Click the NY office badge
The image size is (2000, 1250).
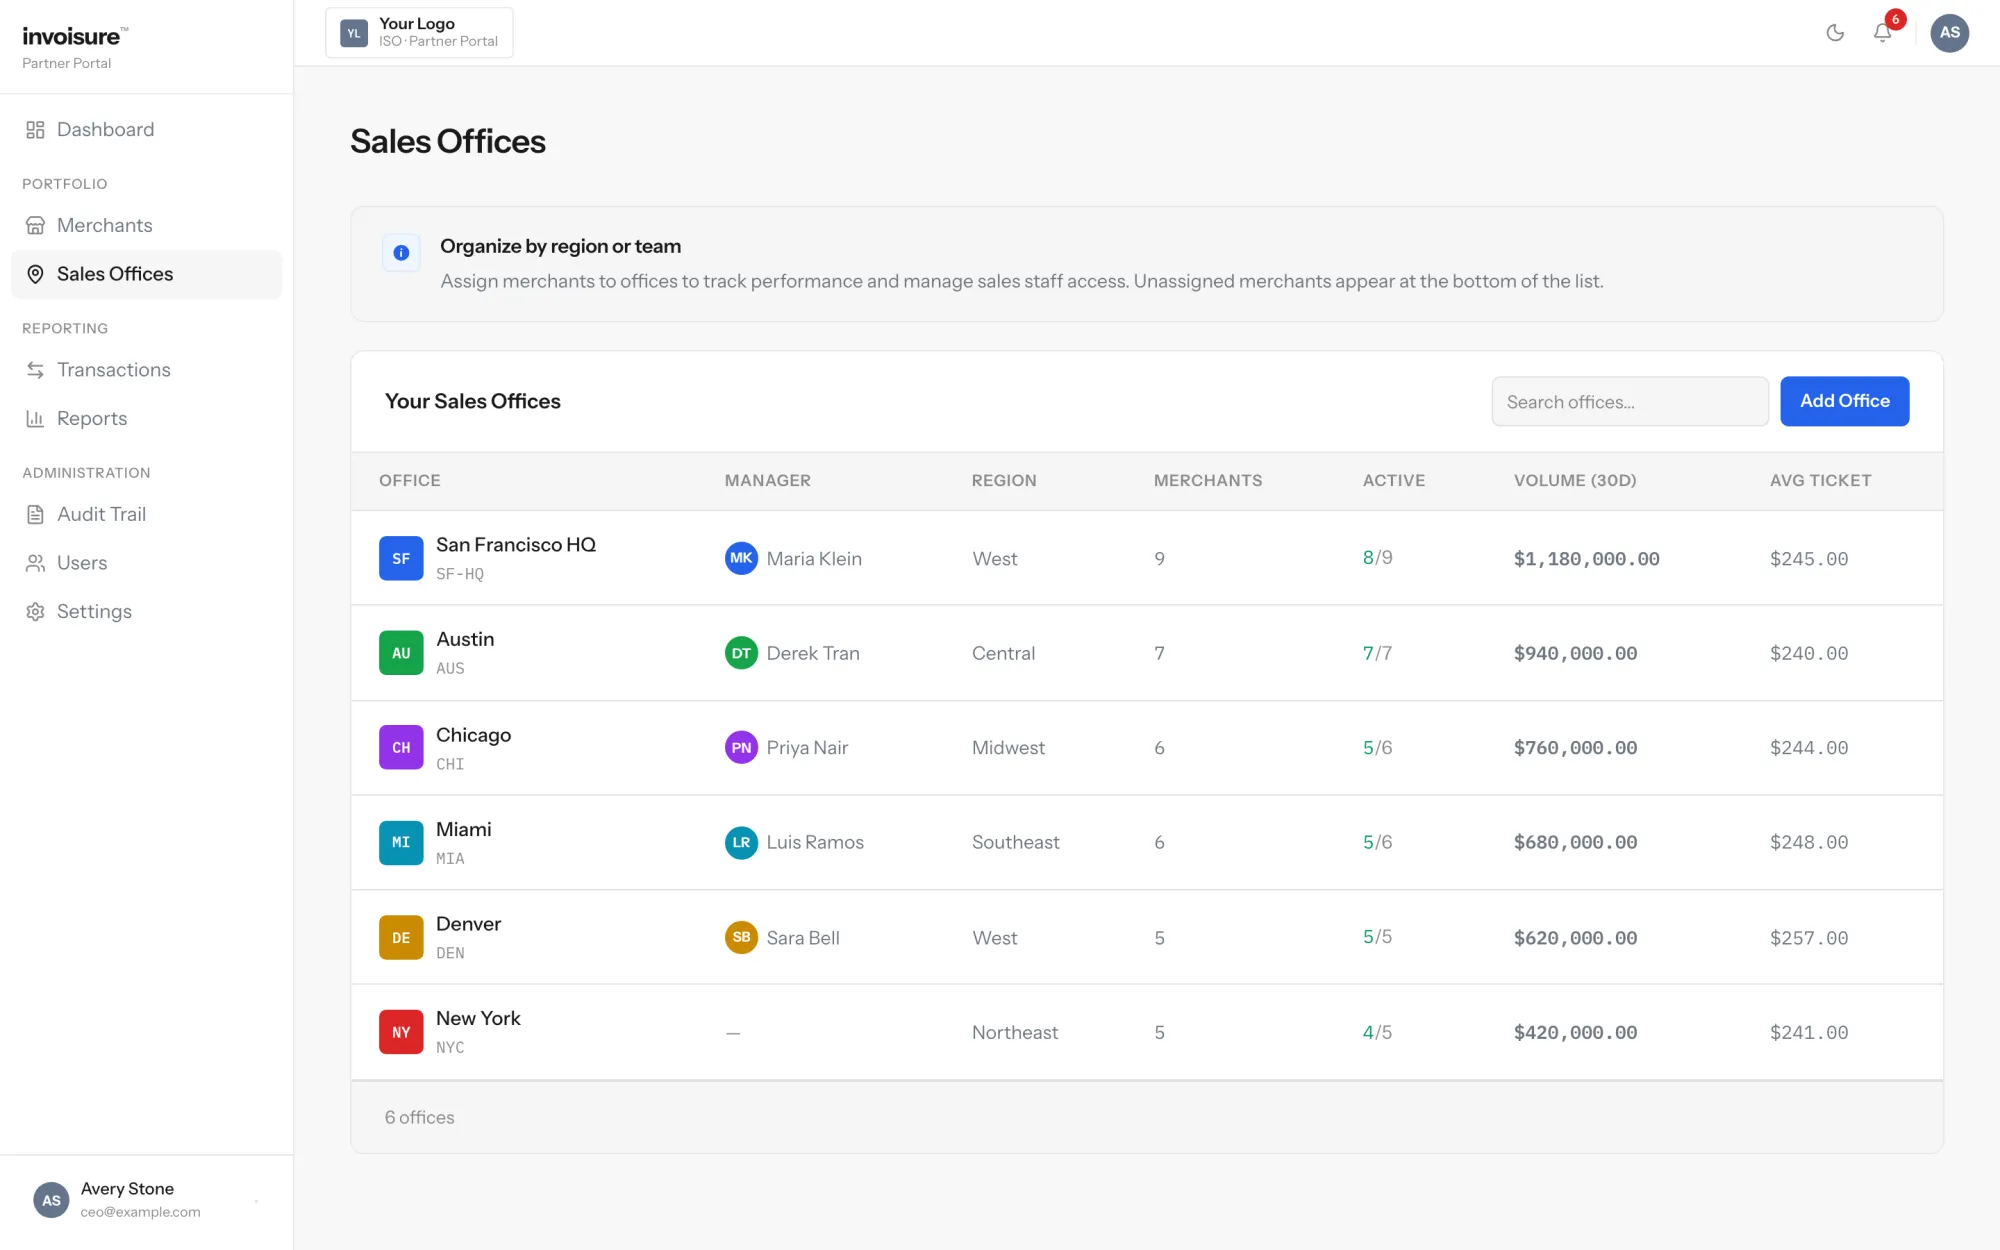(401, 1033)
